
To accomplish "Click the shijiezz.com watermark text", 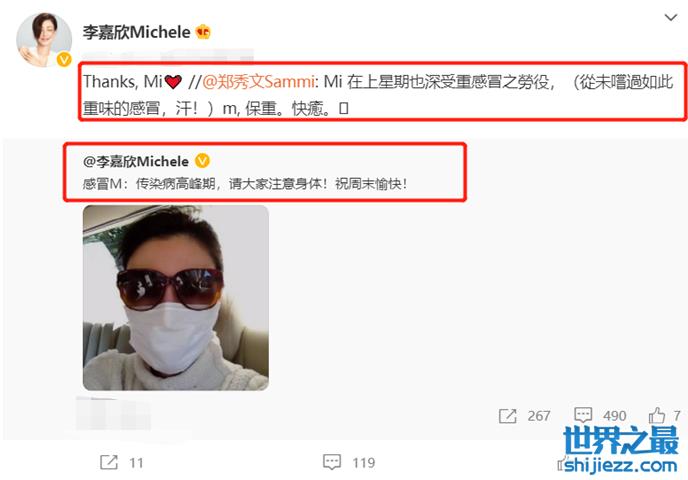I will pyautogui.click(x=620, y=466).
